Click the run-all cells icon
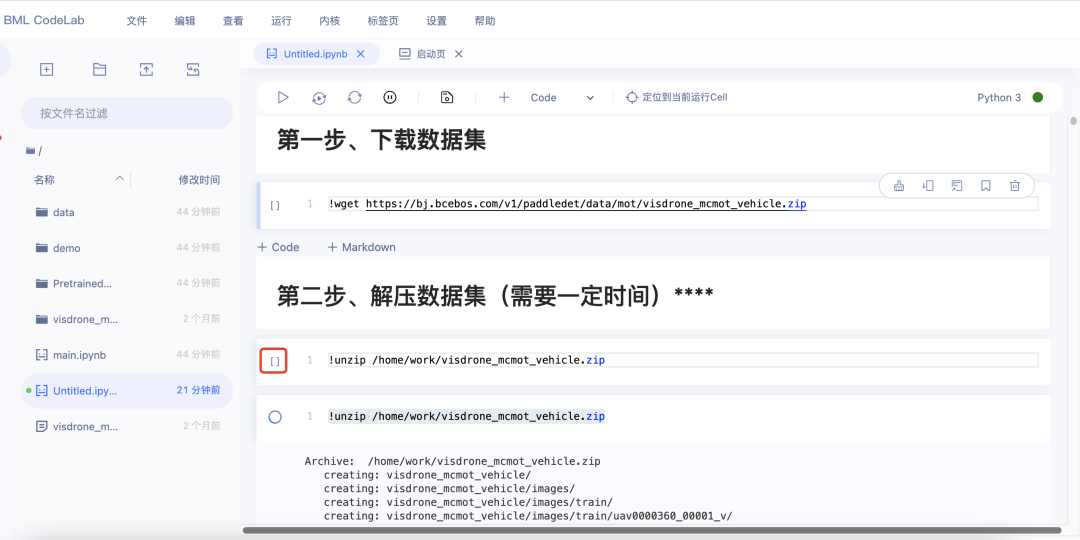Viewport: 1080px width, 540px height. tap(319, 98)
